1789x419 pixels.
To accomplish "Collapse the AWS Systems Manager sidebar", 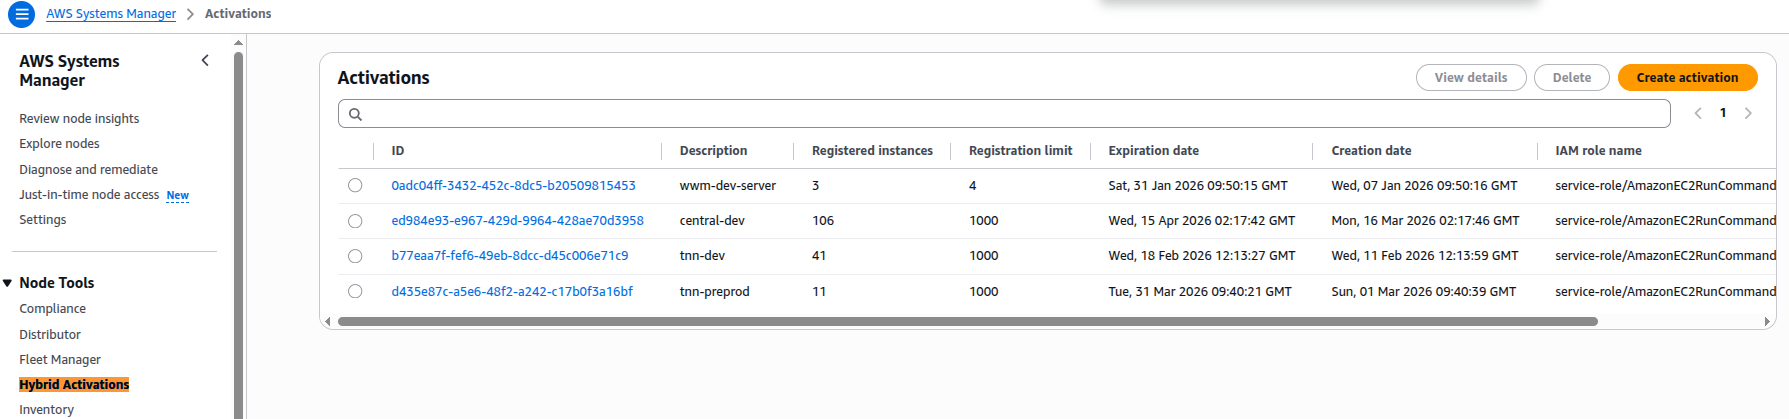I will (x=205, y=61).
